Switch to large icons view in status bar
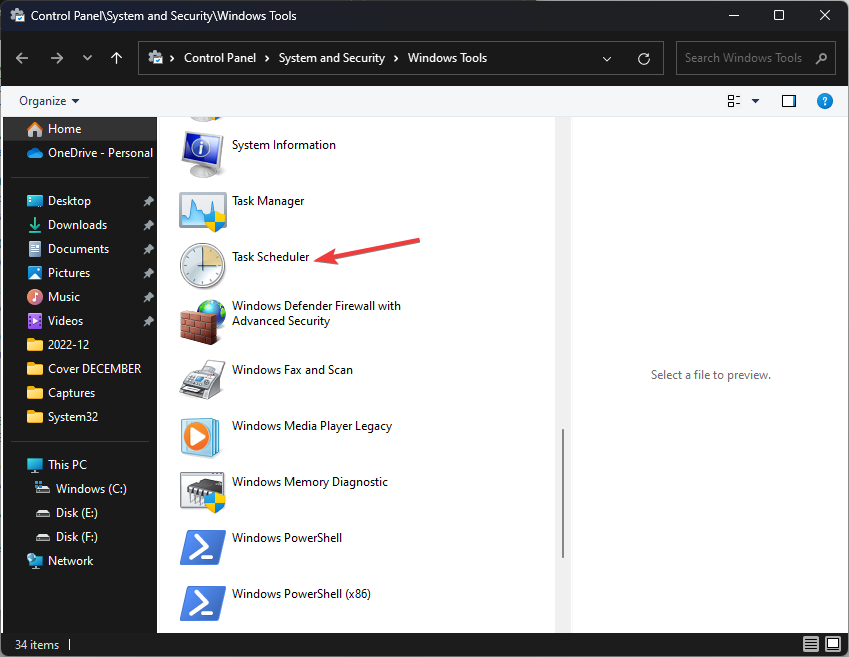 [x=833, y=644]
